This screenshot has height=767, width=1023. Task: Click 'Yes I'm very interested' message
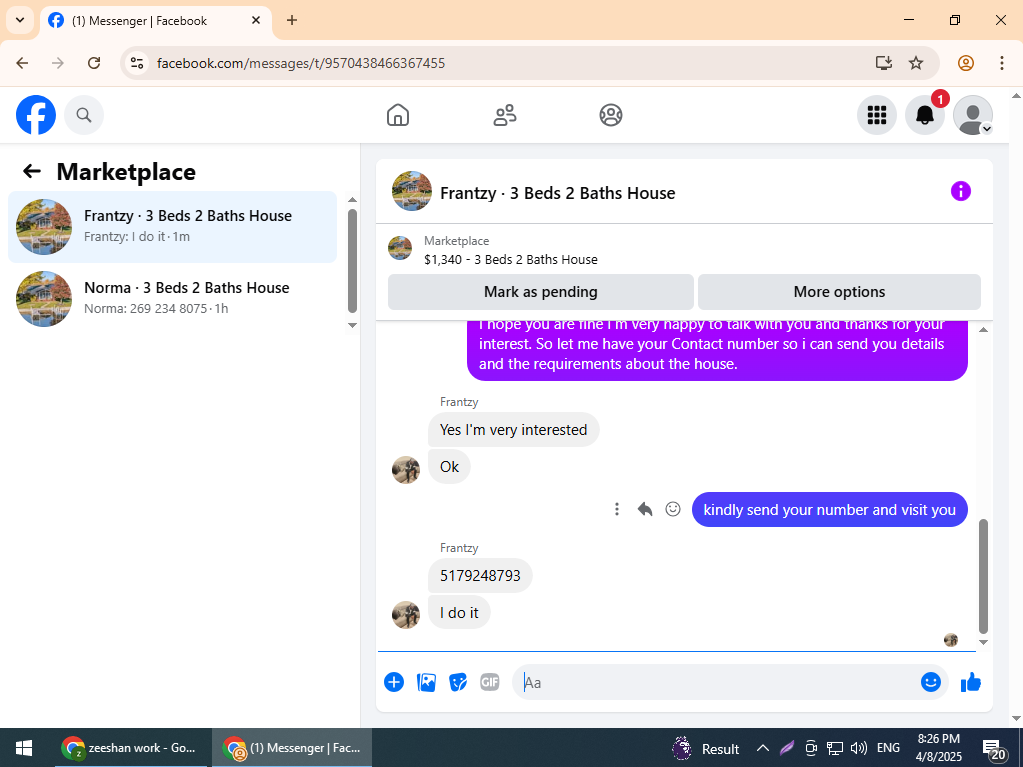tap(513, 430)
